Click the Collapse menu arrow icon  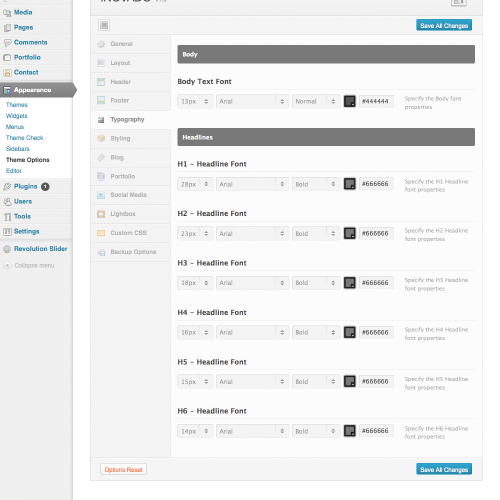[x=7, y=266]
